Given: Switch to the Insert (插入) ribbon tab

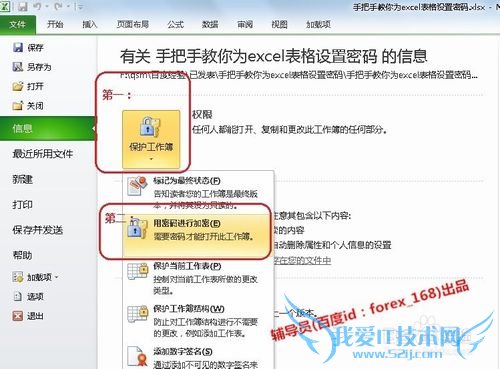Looking at the screenshot, I should click(x=89, y=24).
